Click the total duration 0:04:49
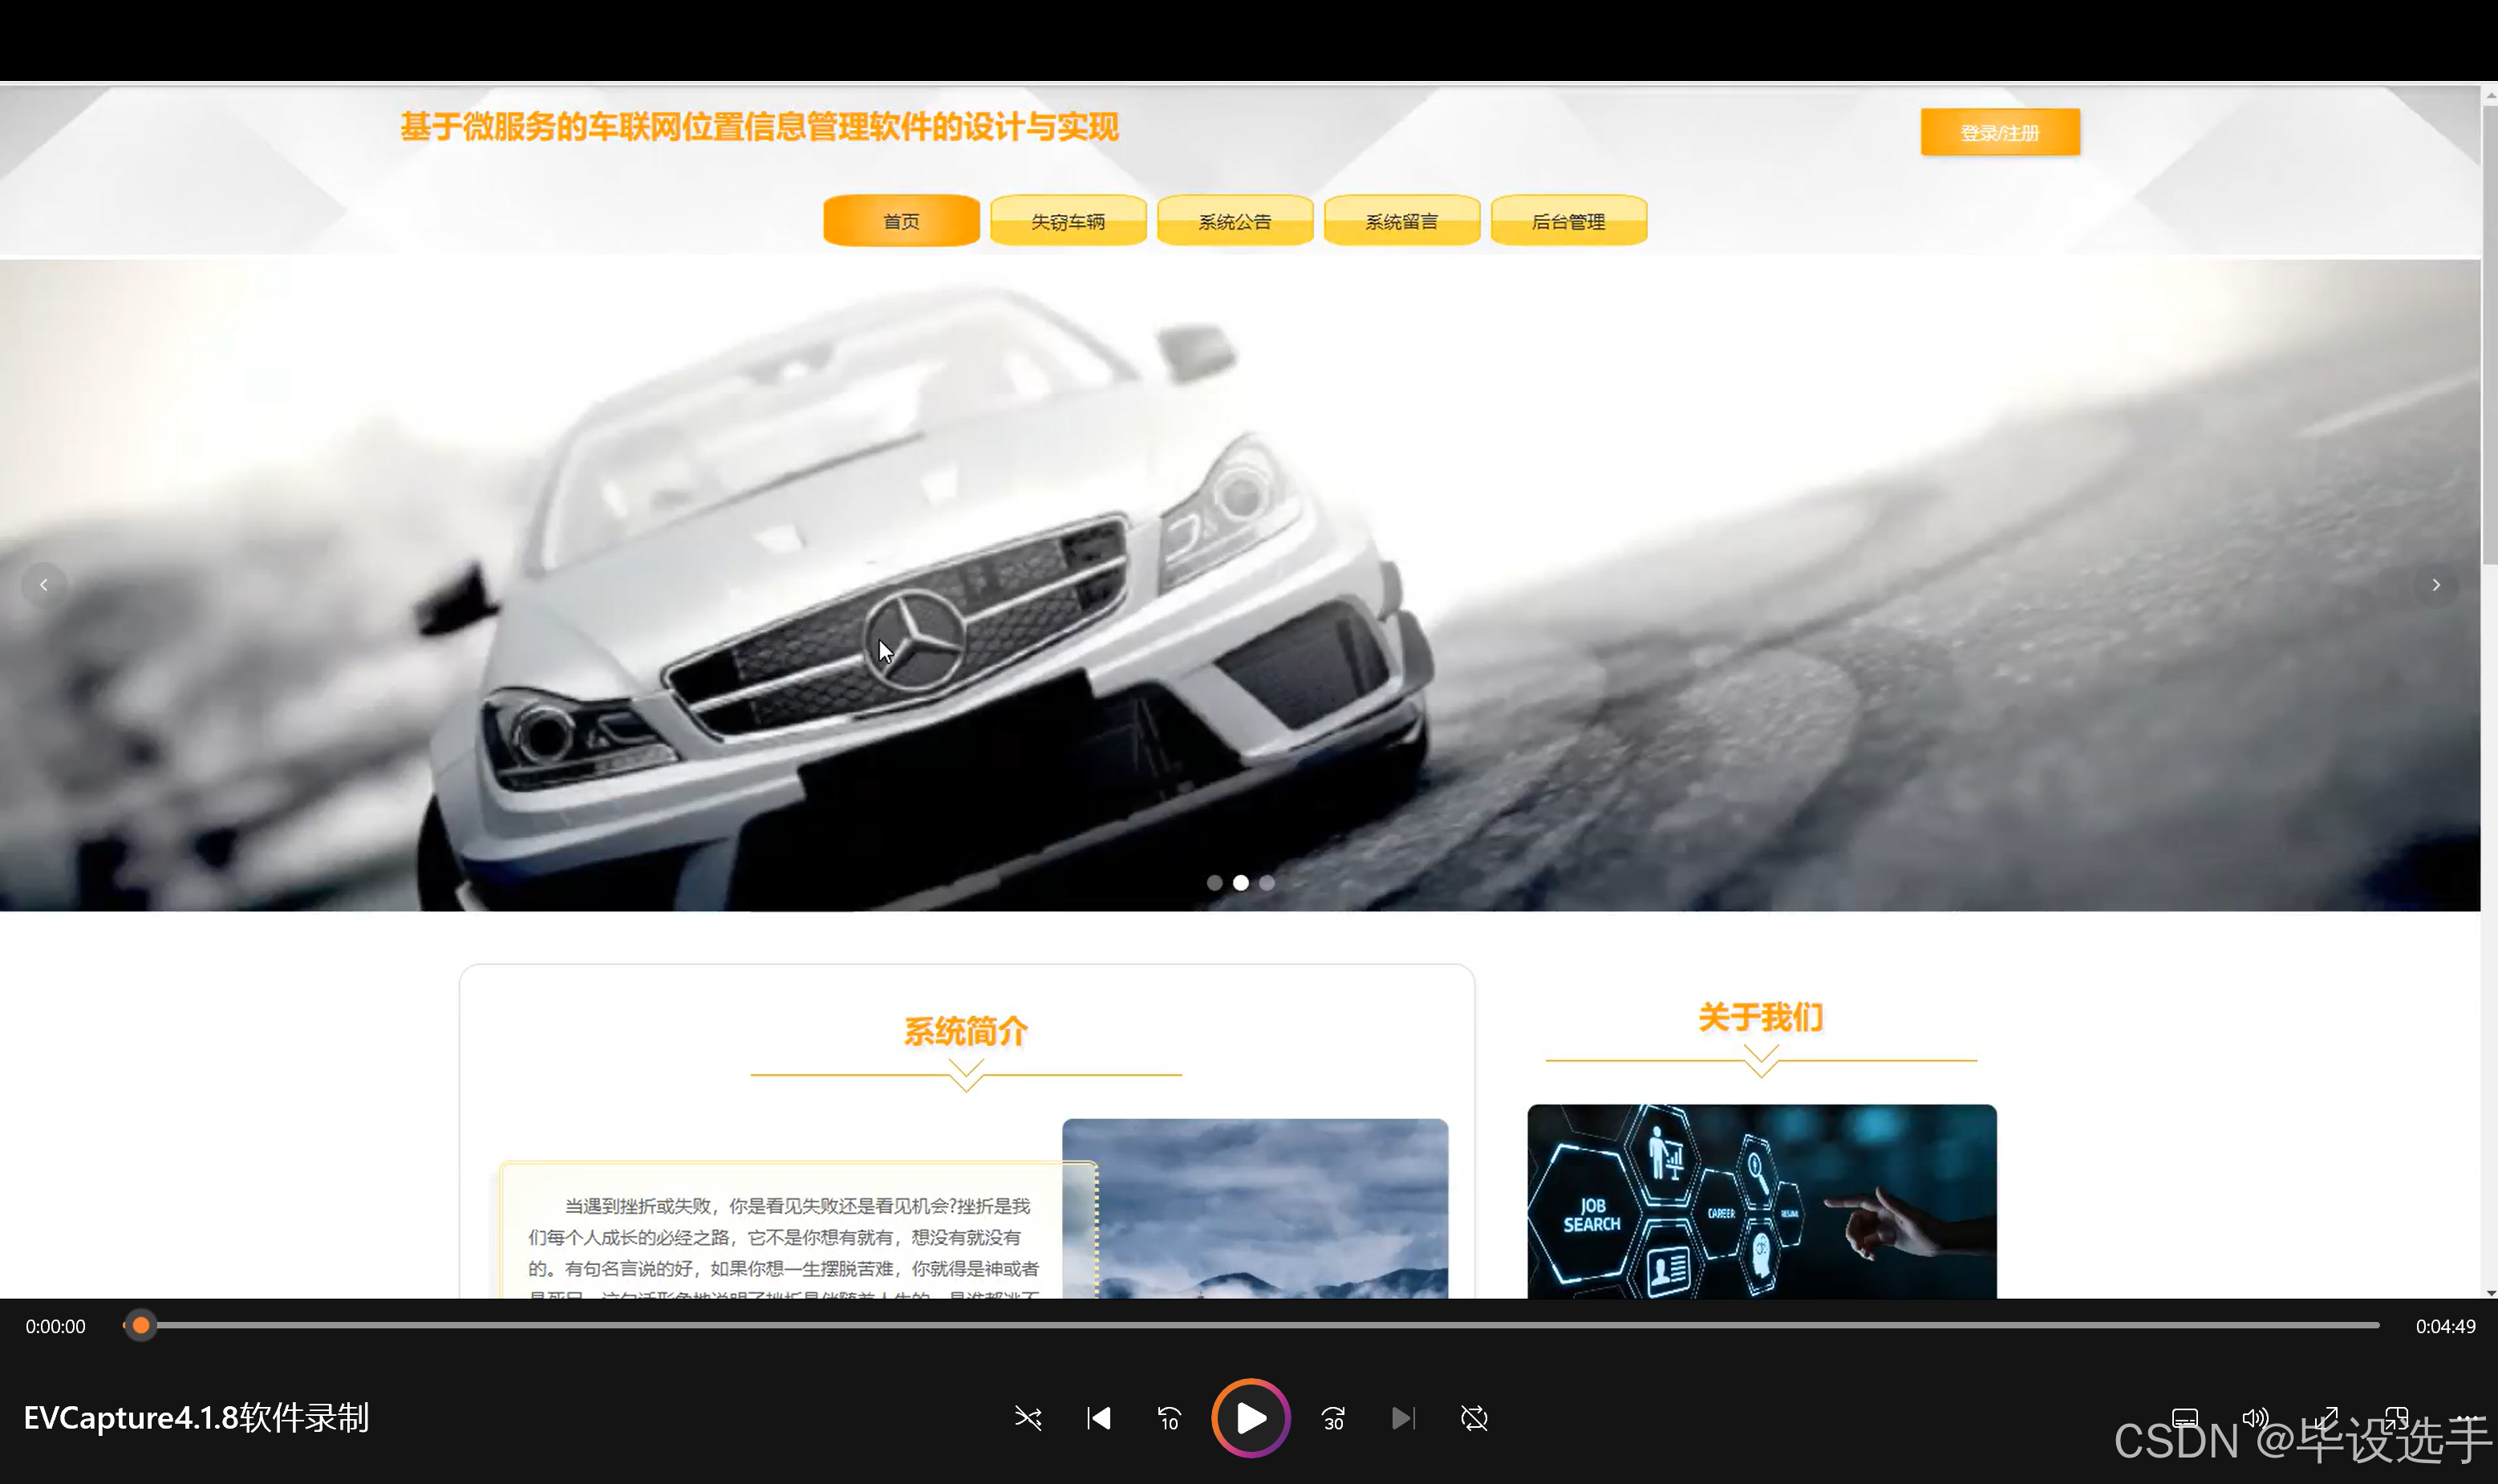The width and height of the screenshot is (2498, 1484). coord(2446,1326)
